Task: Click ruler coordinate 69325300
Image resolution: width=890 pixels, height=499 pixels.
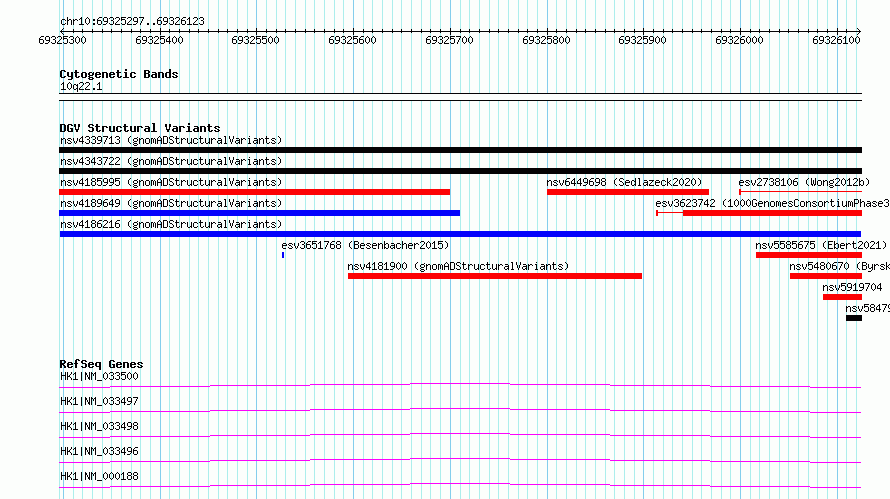Action: pyautogui.click(x=62, y=40)
